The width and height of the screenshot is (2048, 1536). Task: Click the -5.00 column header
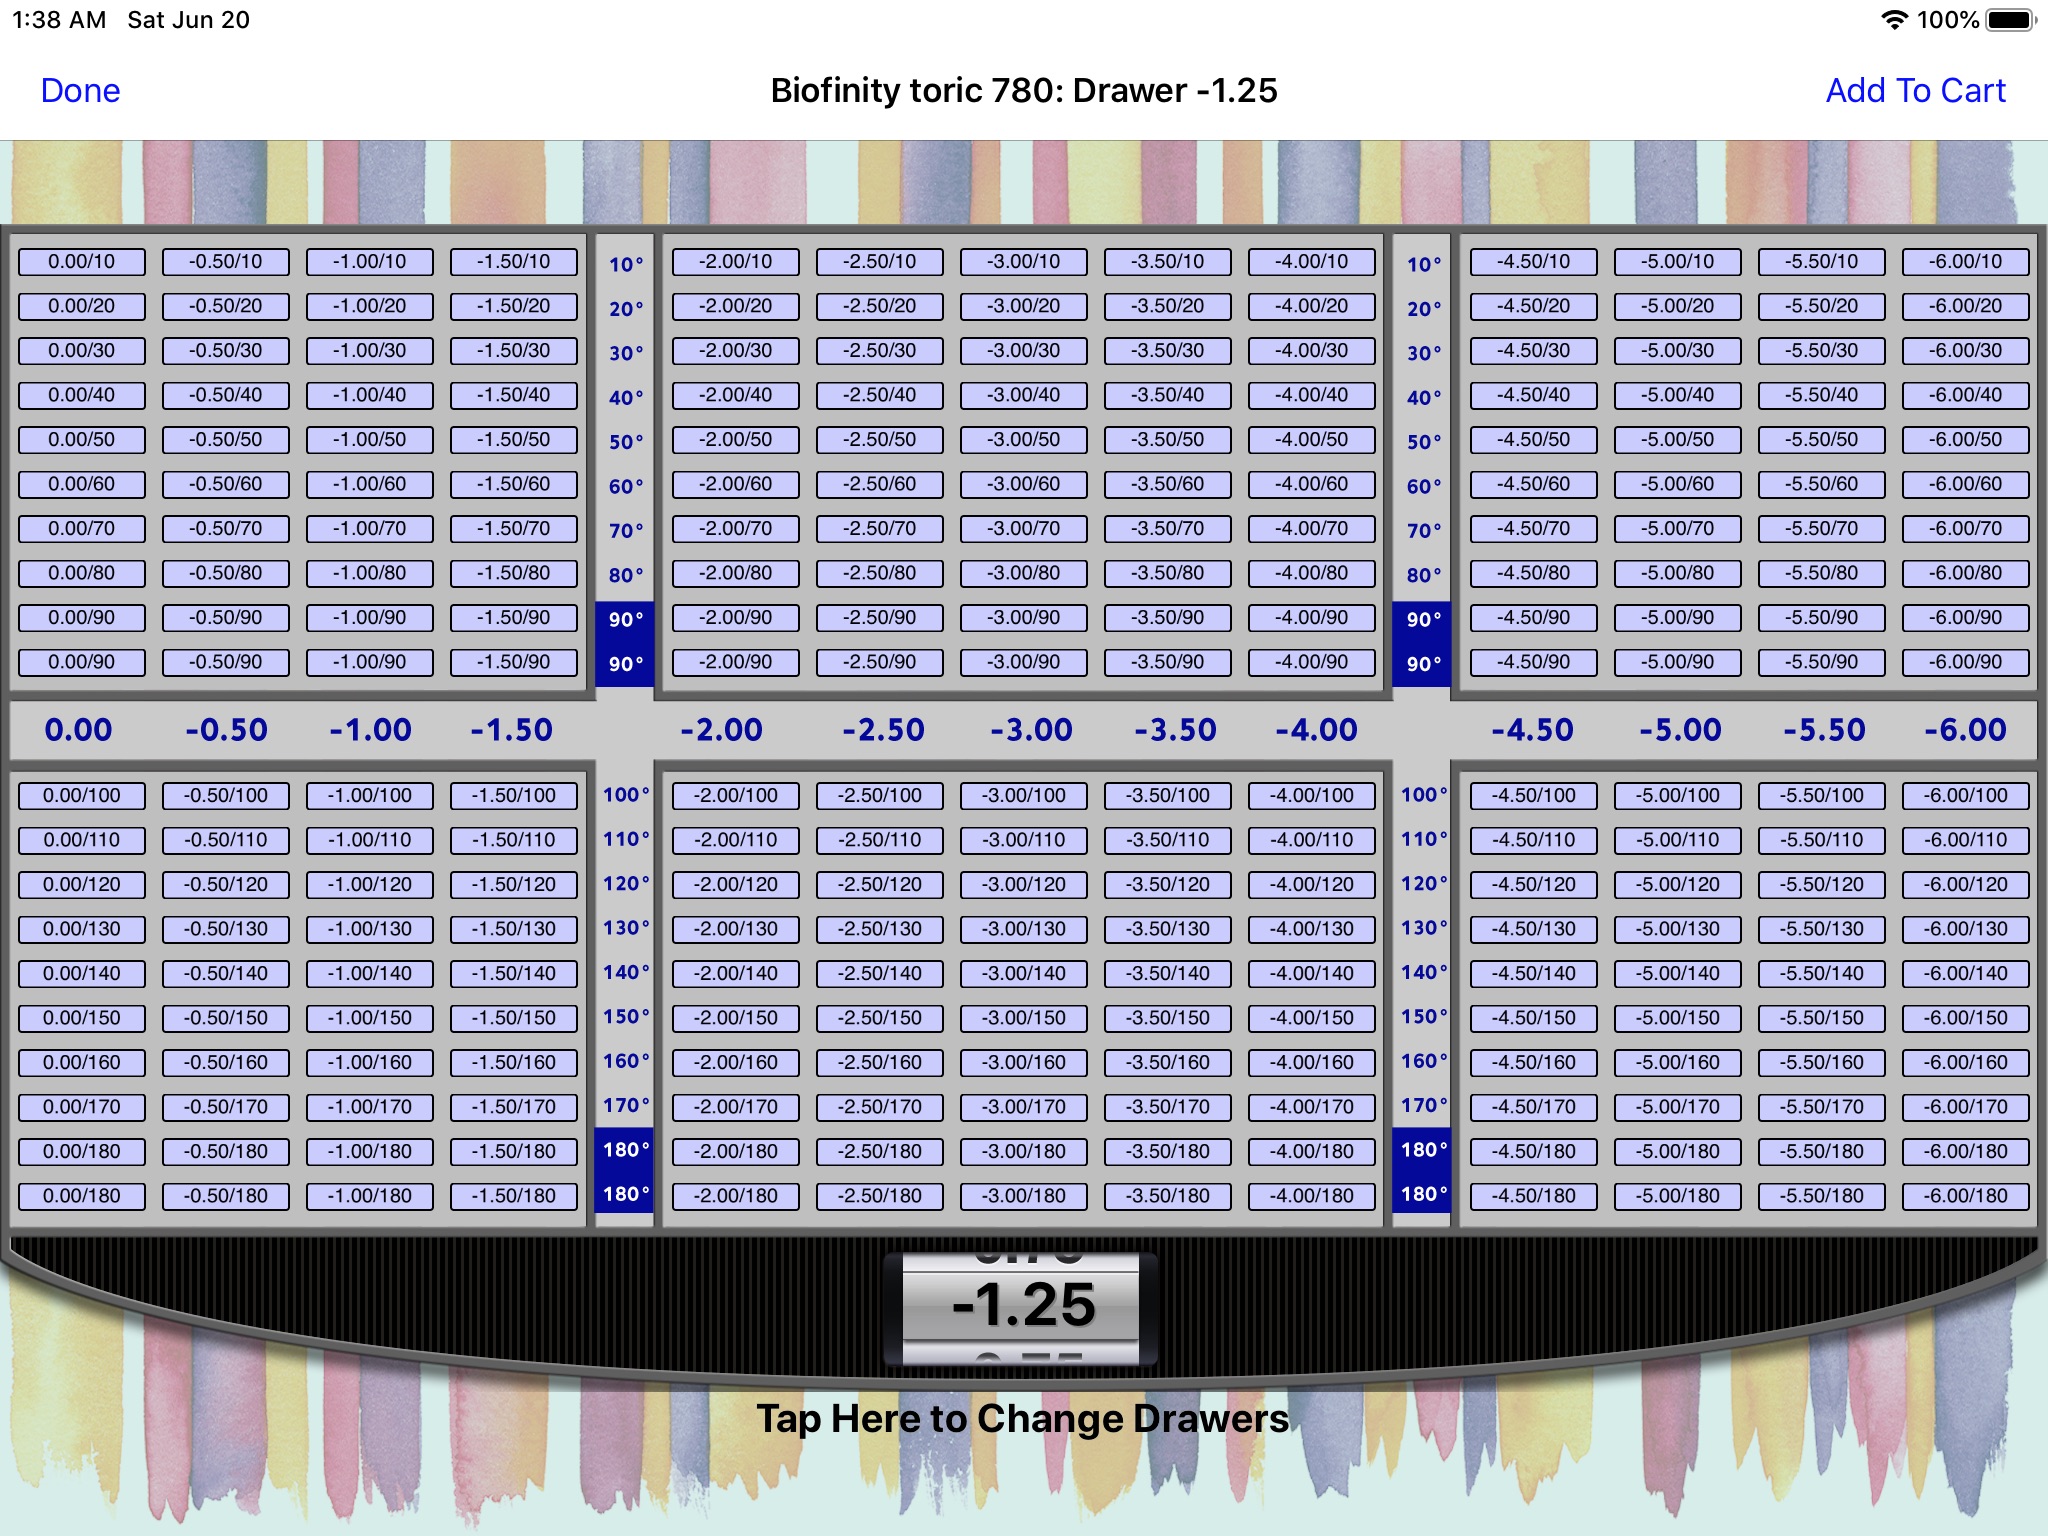pyautogui.click(x=1680, y=730)
